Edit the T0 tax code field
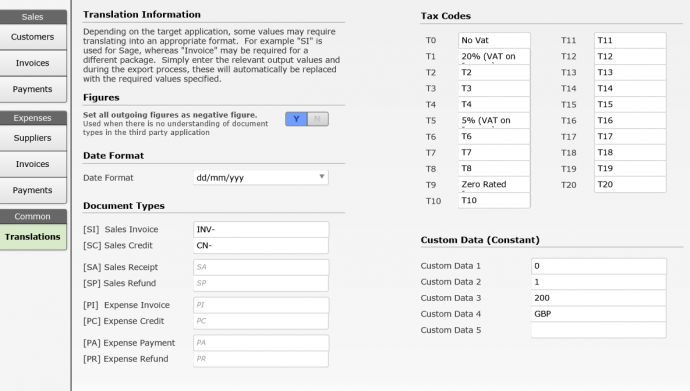The image size is (690, 391). click(x=494, y=40)
